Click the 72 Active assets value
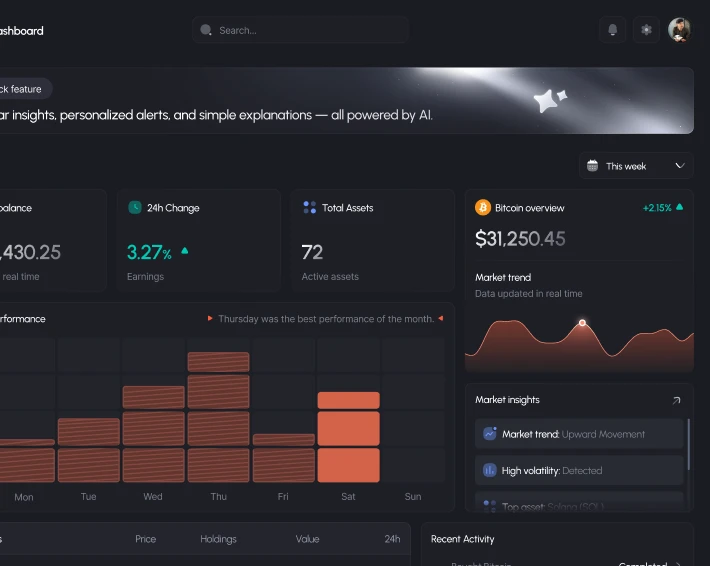Screen dimensions: 710x566 pyautogui.click(x=312, y=252)
